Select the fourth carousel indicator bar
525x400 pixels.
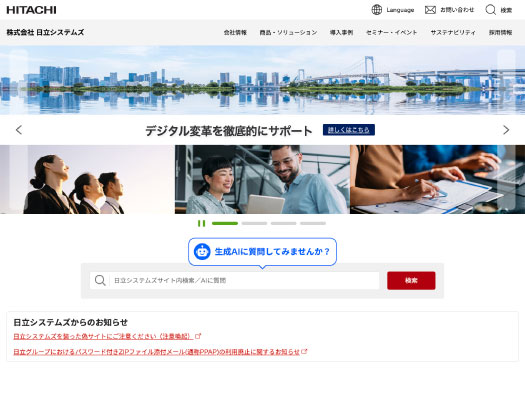pyautogui.click(x=313, y=223)
